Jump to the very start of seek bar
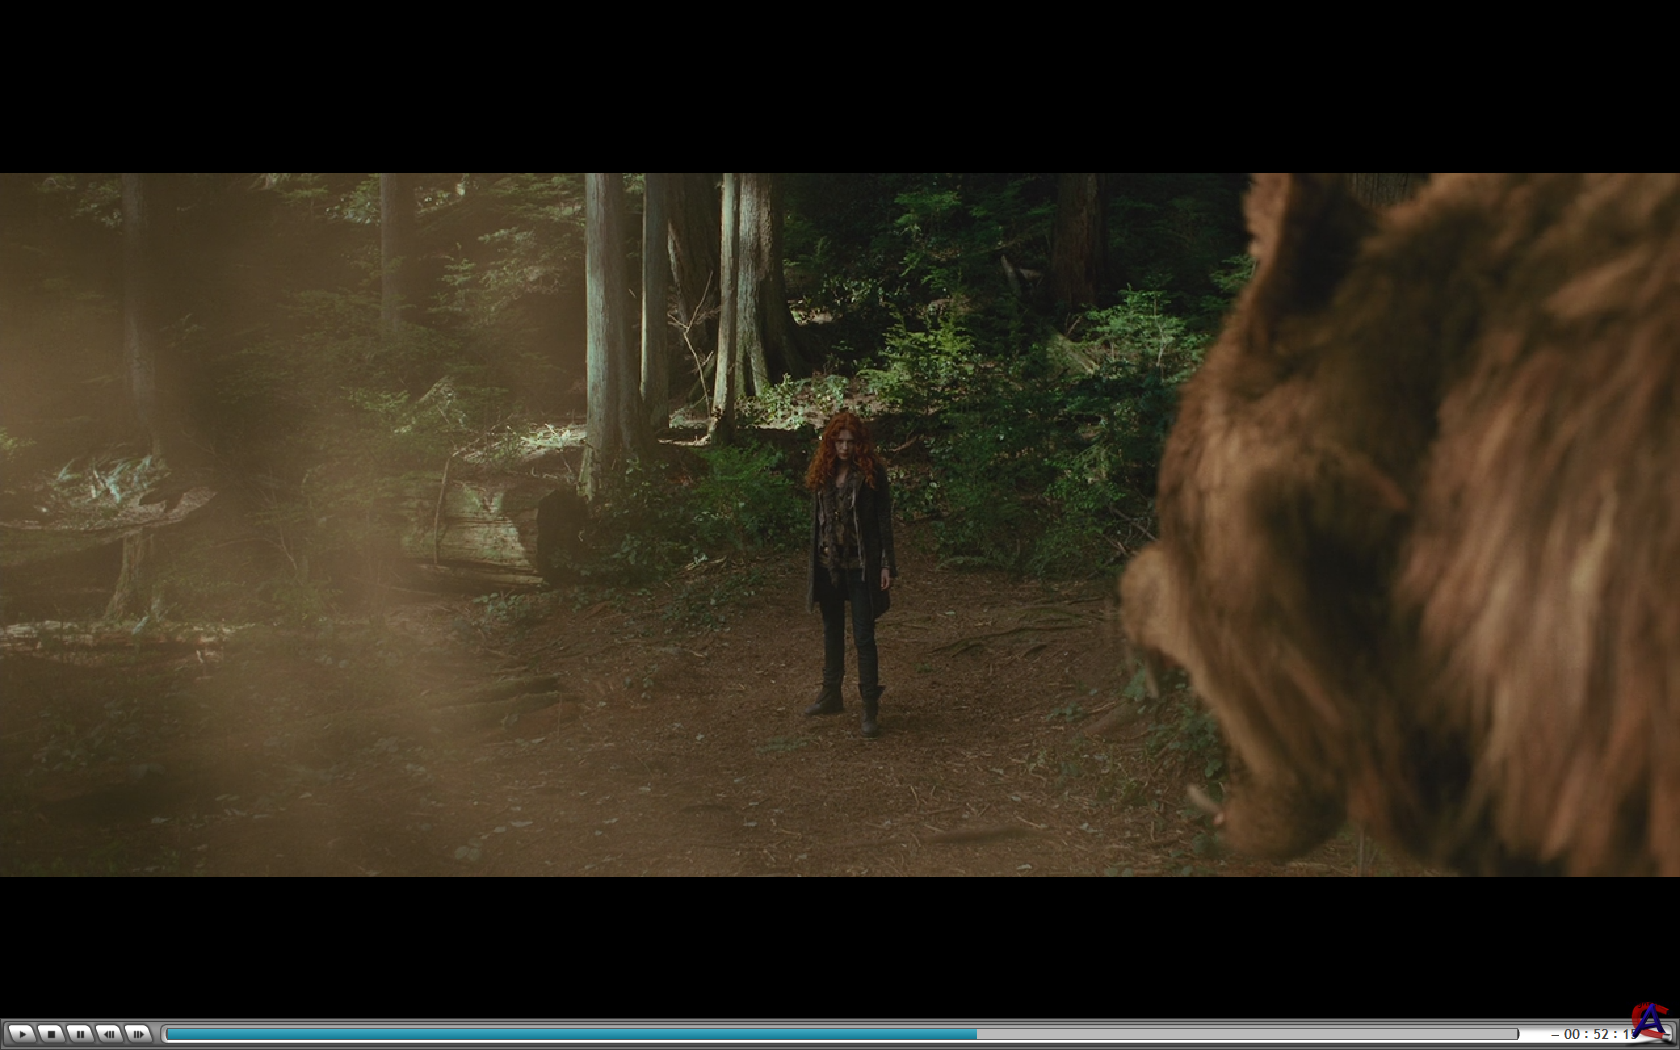The height and width of the screenshot is (1050, 1680). click(168, 1034)
